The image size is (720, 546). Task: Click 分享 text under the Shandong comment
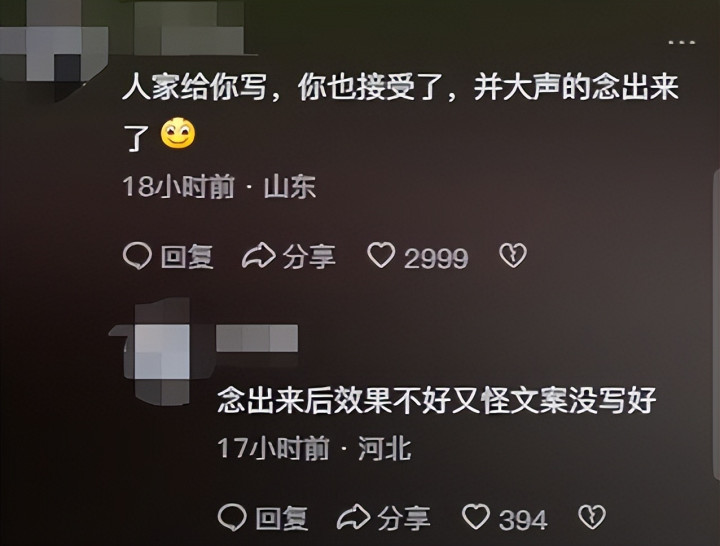[309, 256]
